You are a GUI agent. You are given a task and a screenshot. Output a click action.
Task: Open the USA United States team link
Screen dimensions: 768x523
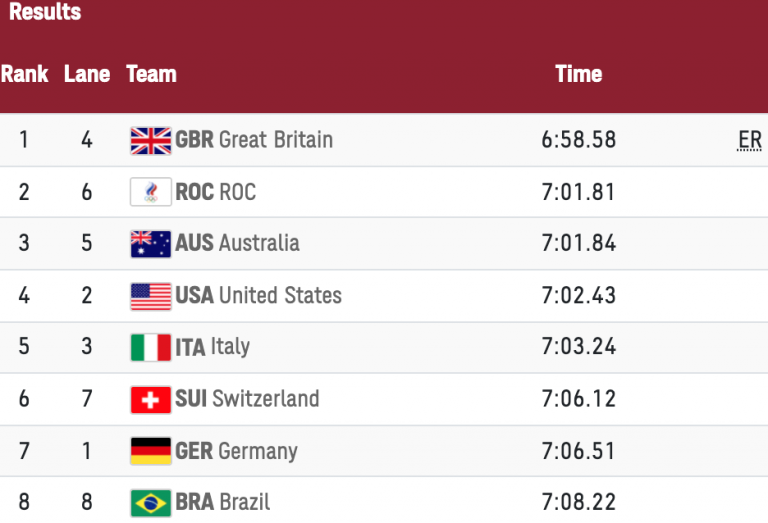[258, 295]
